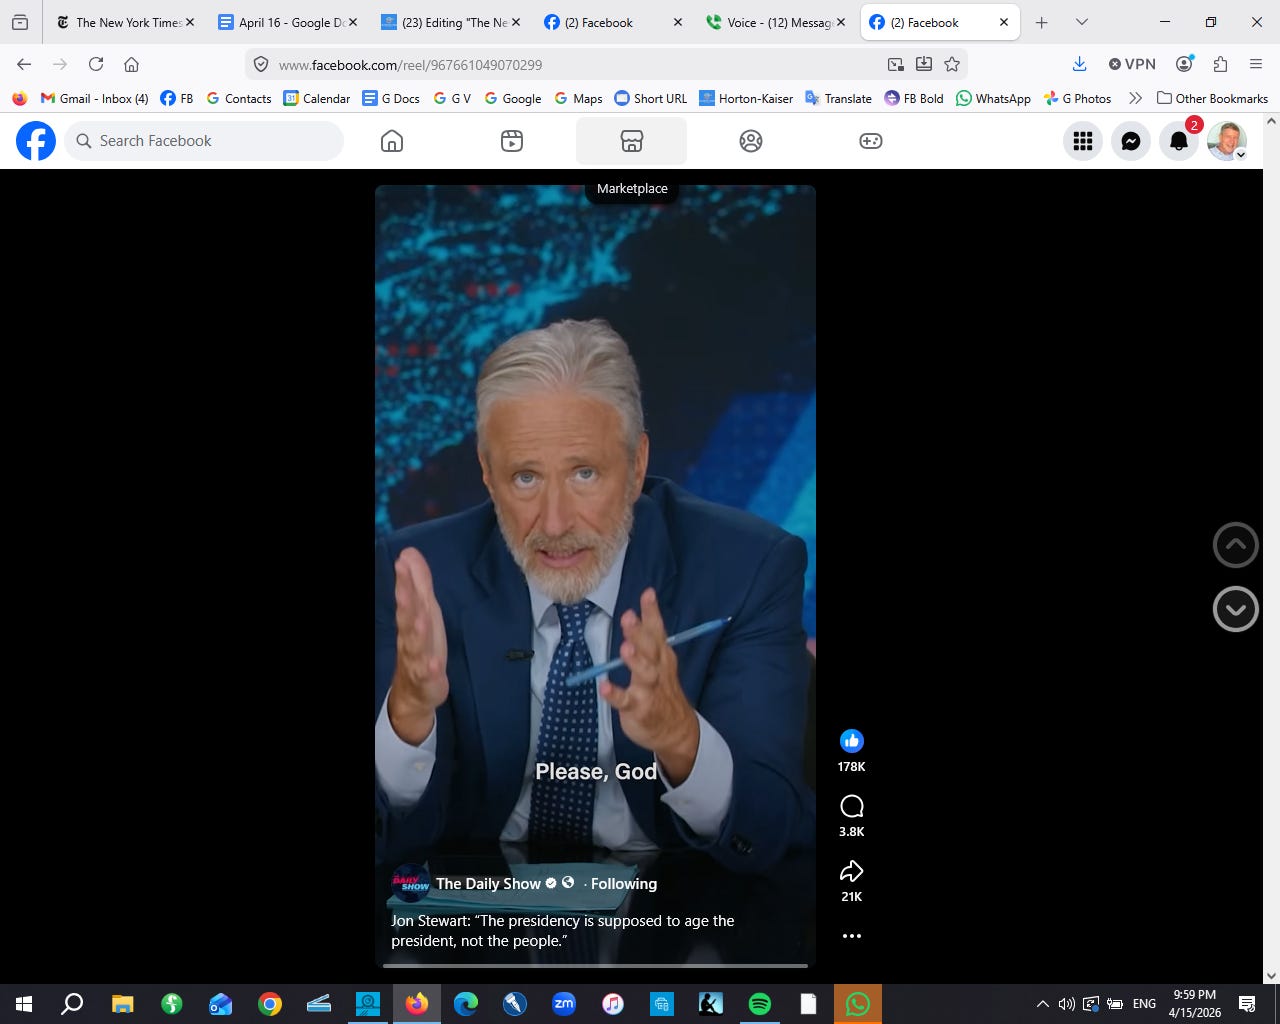Go to the Facebook Home feed icon

[392, 141]
